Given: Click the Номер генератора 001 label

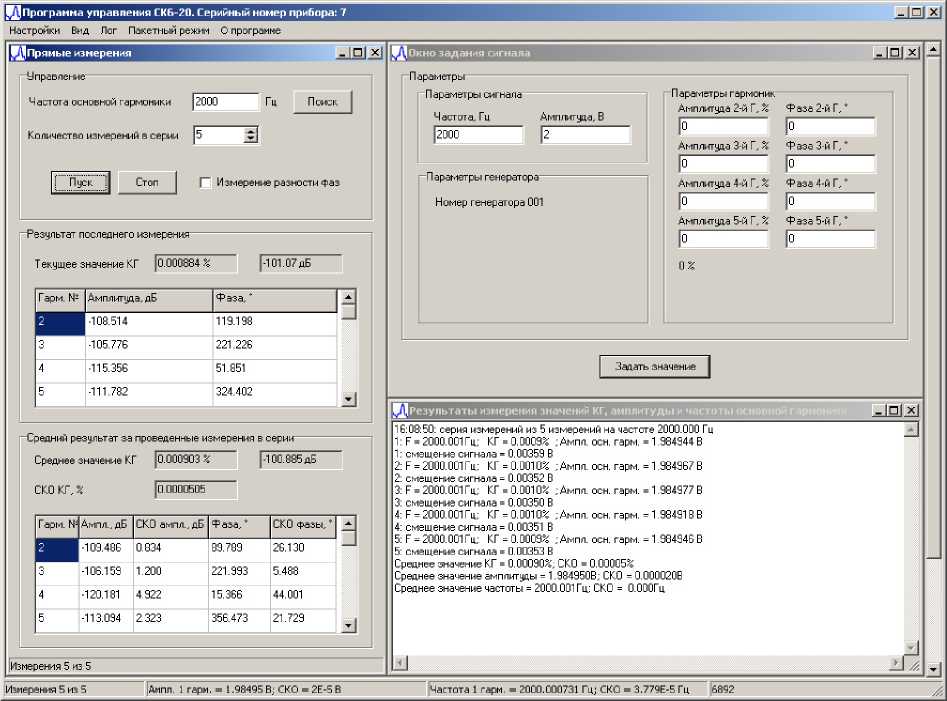Looking at the screenshot, I should [x=489, y=202].
